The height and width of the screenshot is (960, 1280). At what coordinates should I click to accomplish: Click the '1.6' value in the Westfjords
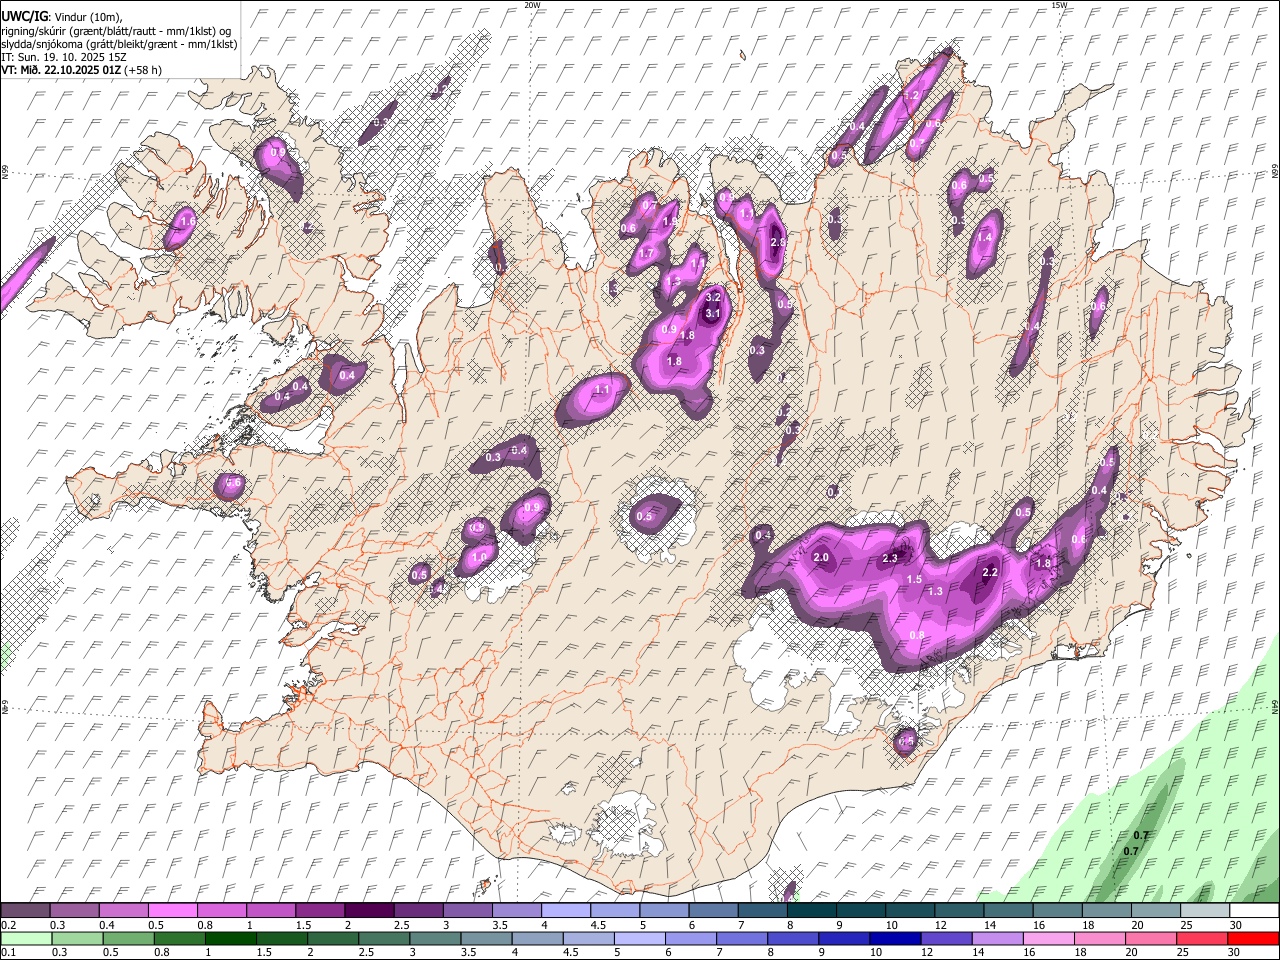[187, 221]
